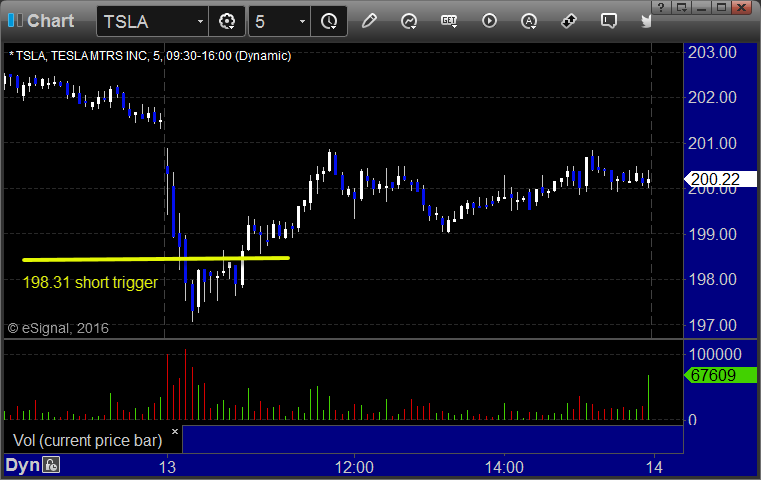Click the 197.00 price axis label

point(712,325)
